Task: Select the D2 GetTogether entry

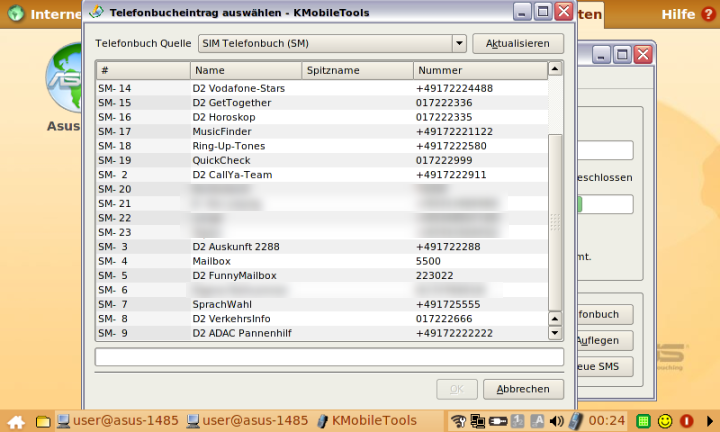Action: [x=322, y=103]
